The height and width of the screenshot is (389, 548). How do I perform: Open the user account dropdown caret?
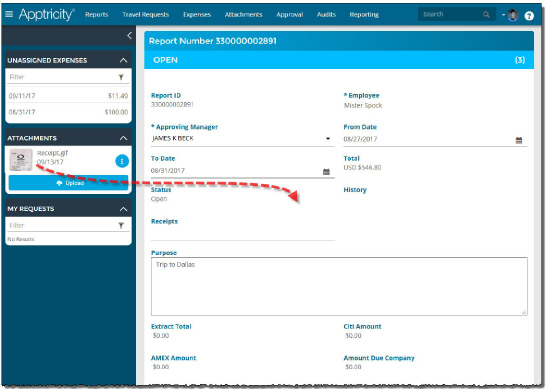point(504,15)
